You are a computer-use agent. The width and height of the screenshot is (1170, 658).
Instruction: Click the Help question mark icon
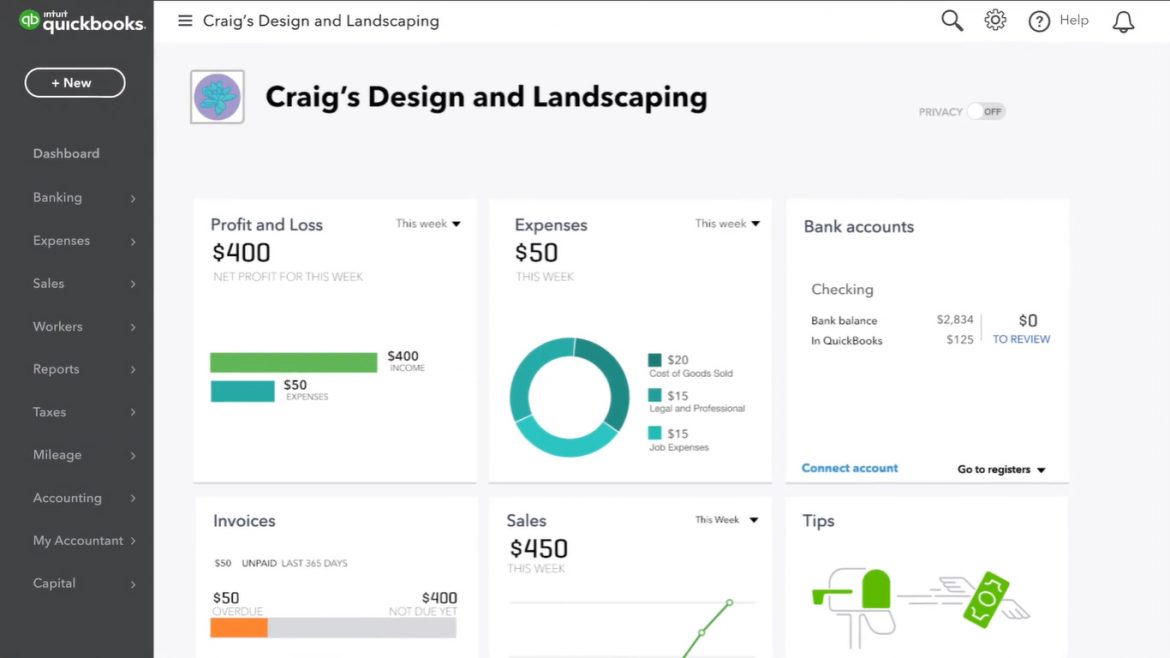point(1038,20)
